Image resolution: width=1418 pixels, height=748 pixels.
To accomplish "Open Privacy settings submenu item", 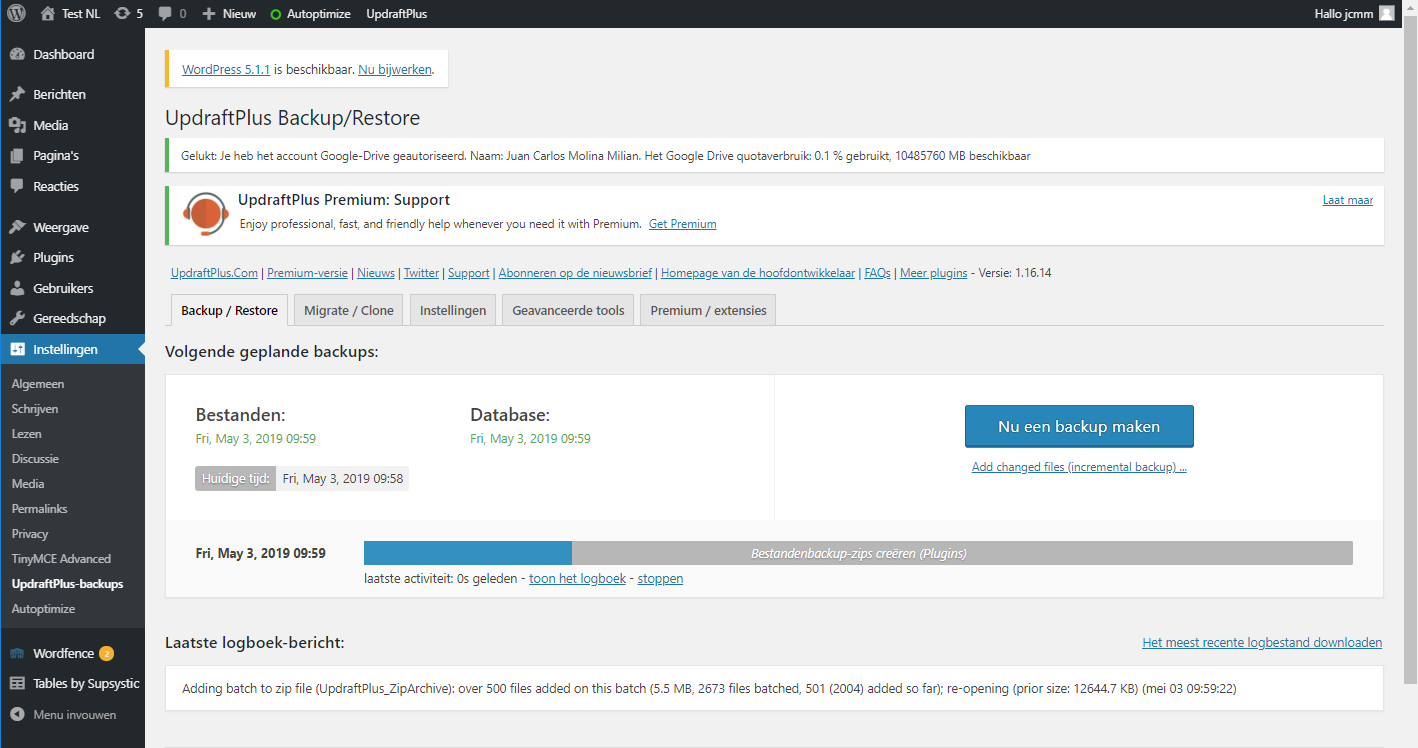I will coord(30,534).
